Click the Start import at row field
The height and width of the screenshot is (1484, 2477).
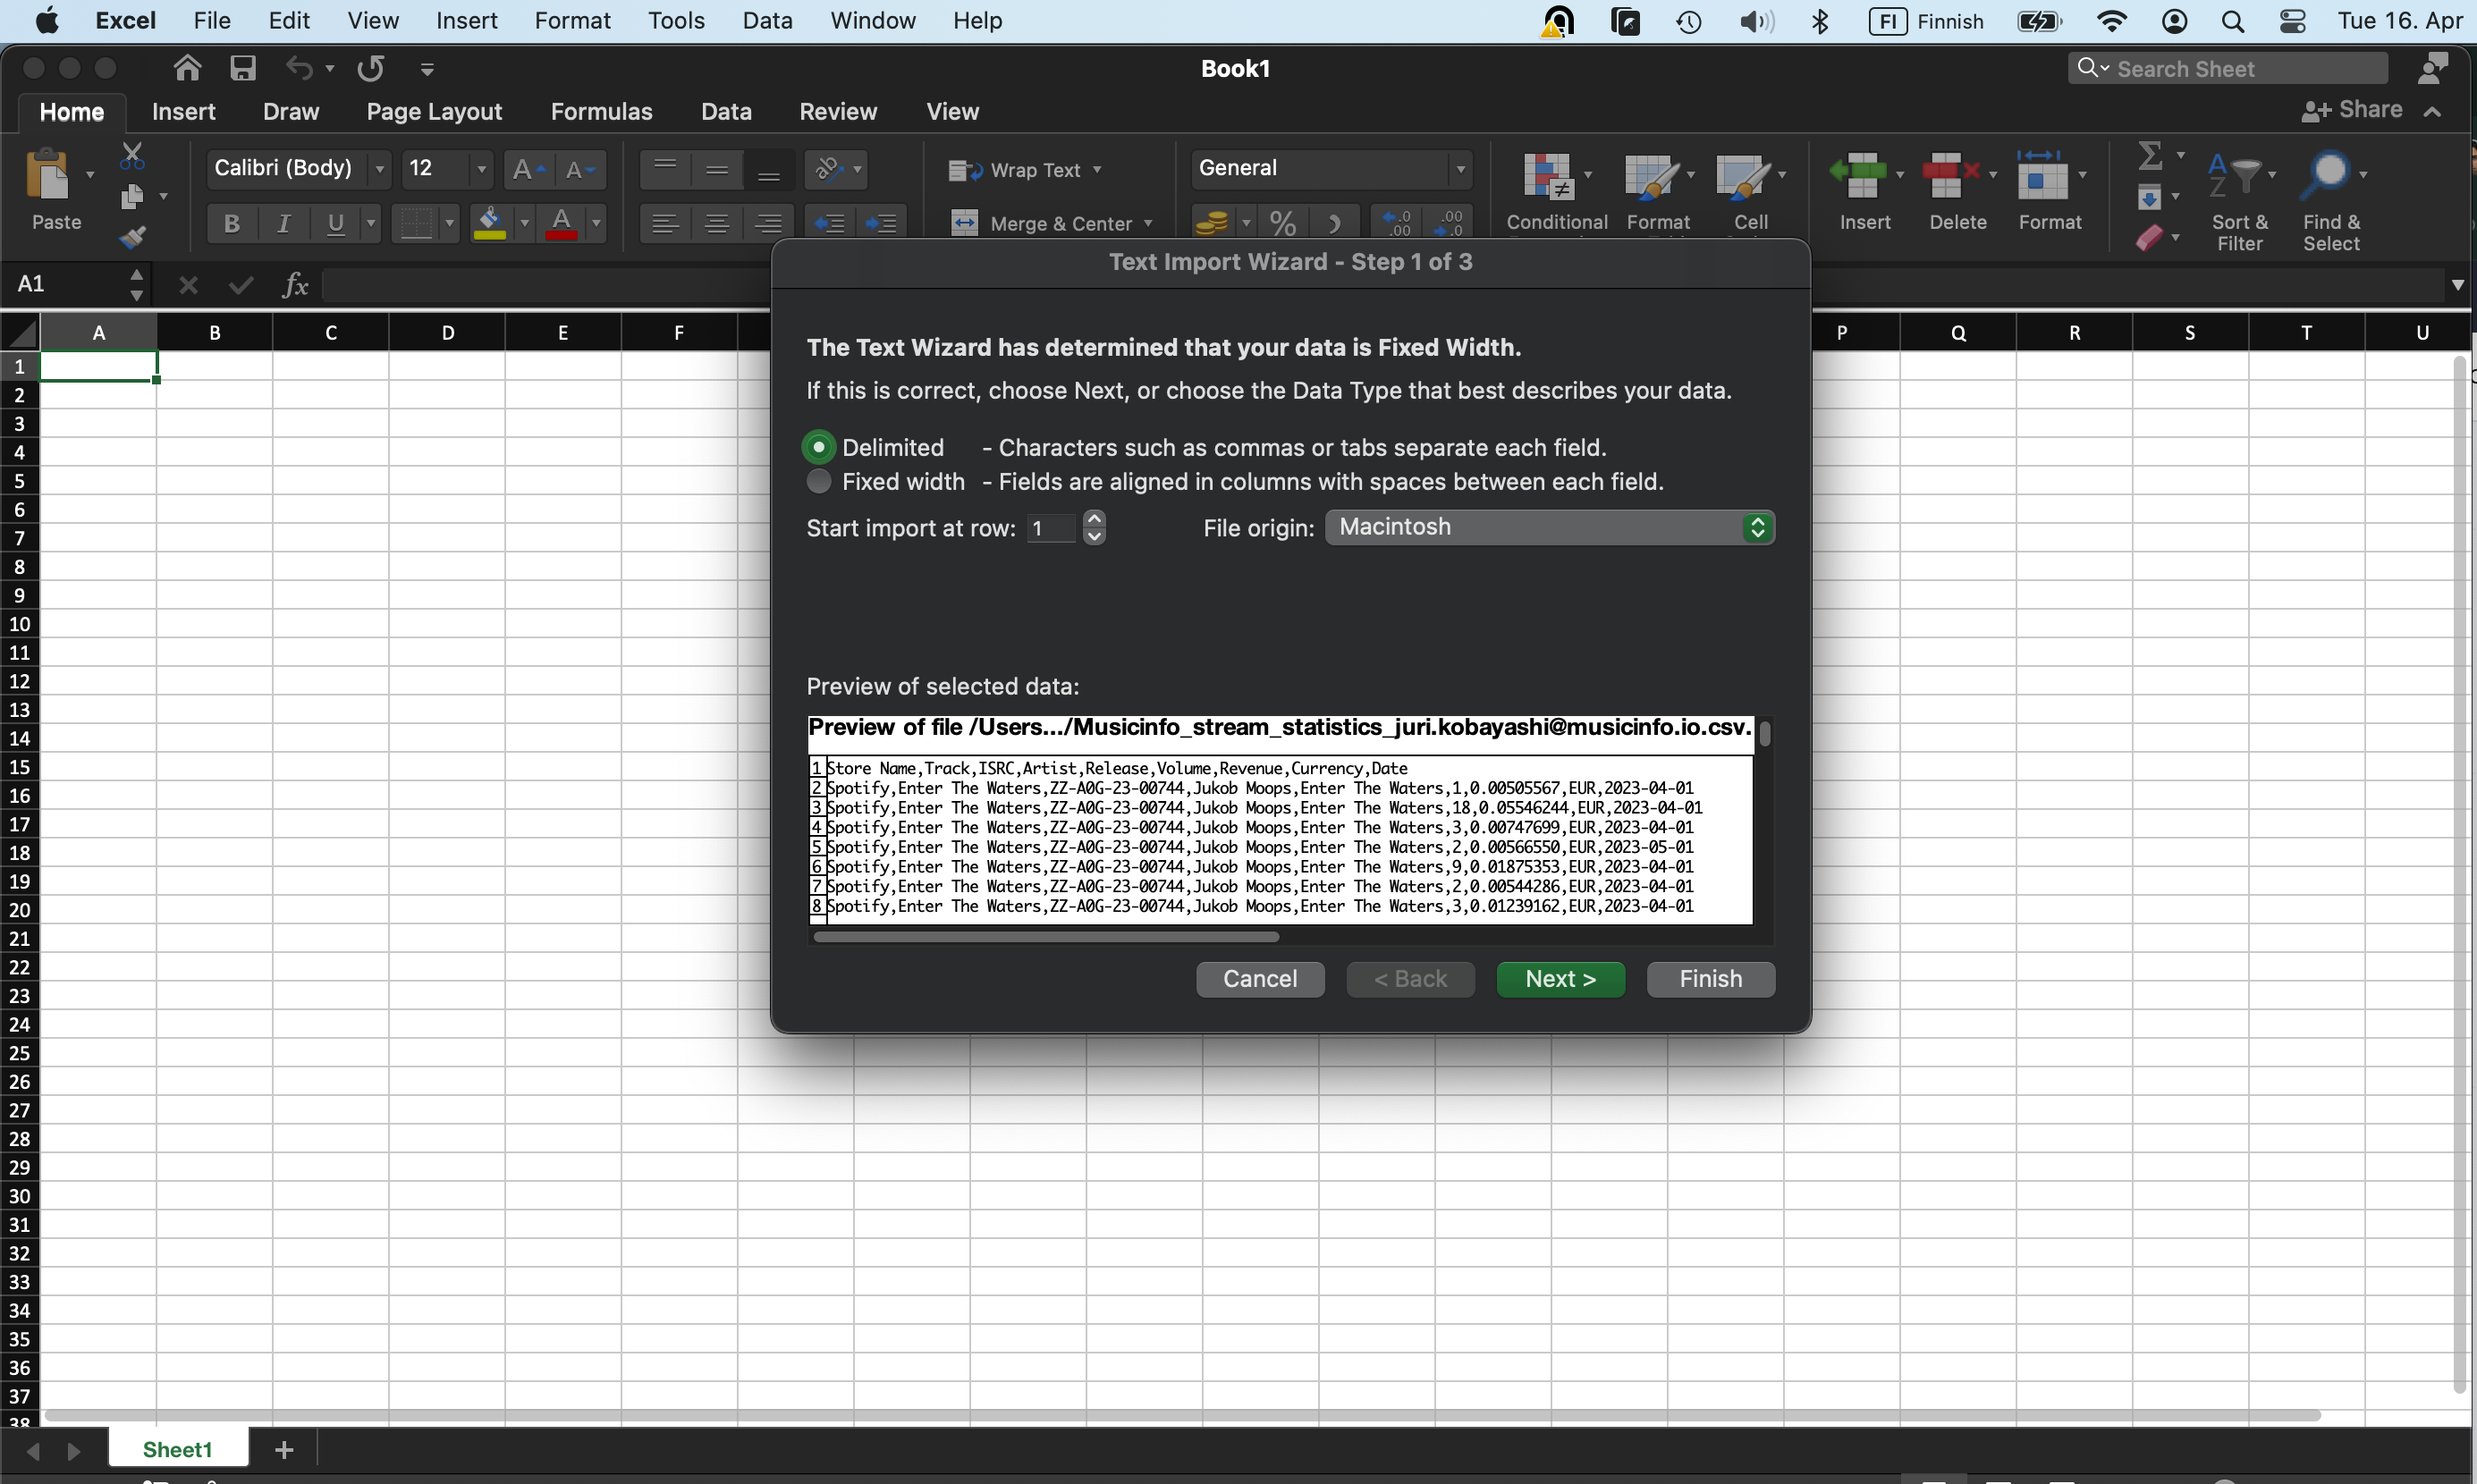click(x=1051, y=527)
